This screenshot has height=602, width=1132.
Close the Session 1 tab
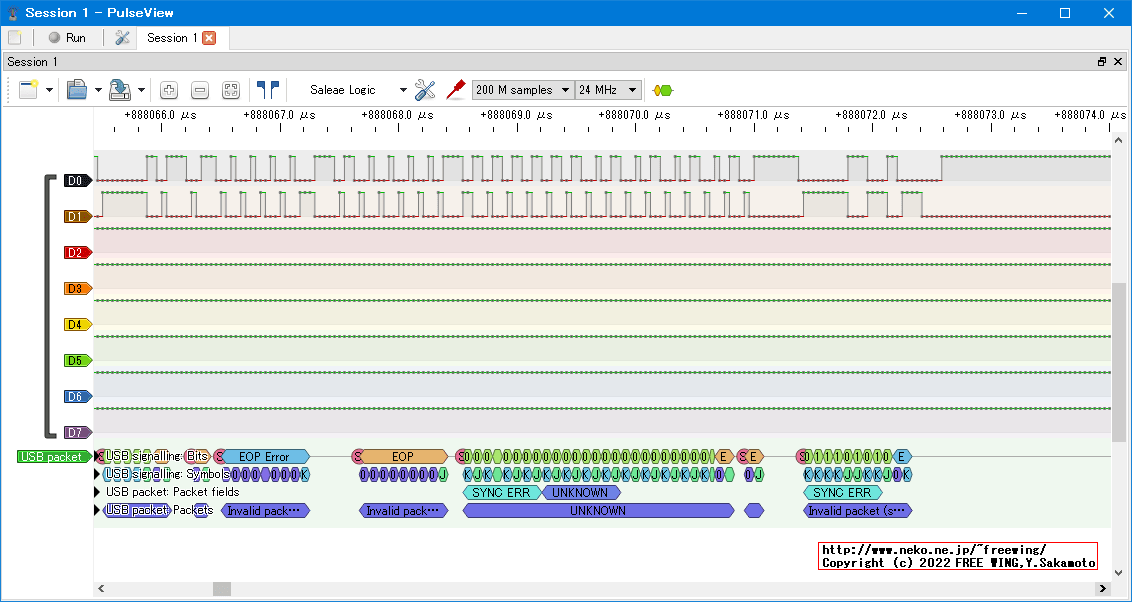pos(209,38)
